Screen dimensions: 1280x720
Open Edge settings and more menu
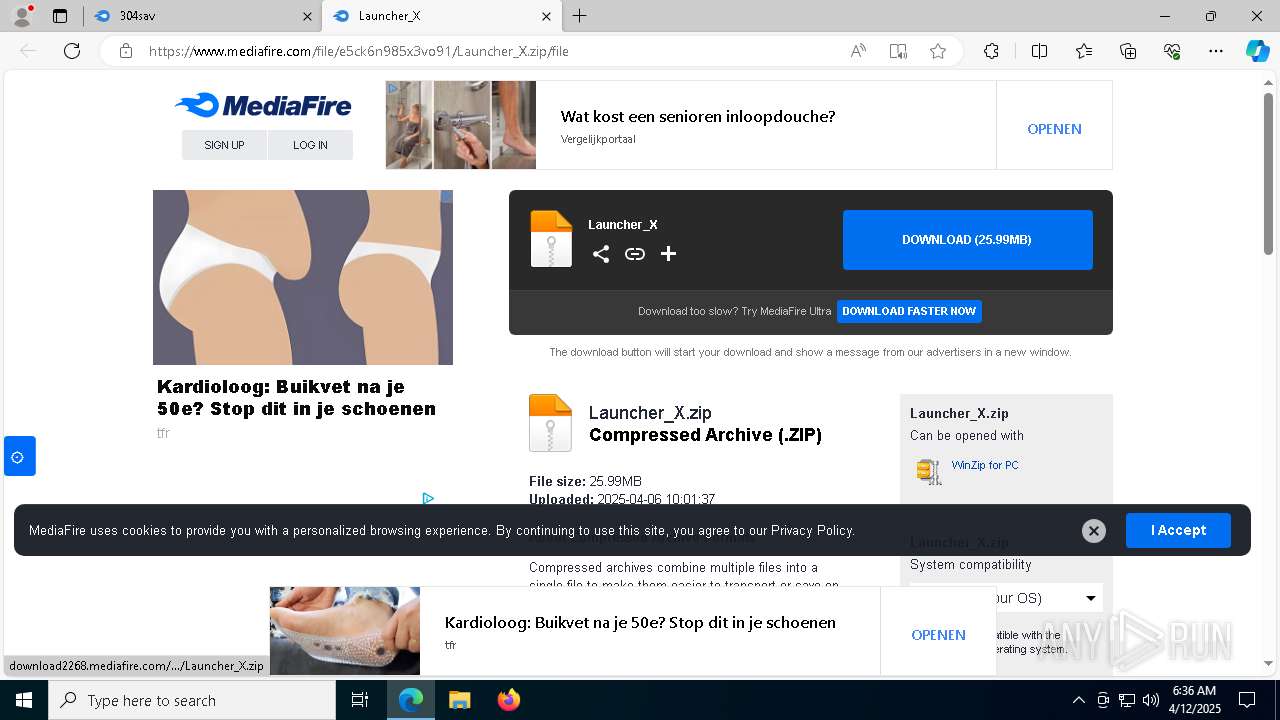point(1216,51)
